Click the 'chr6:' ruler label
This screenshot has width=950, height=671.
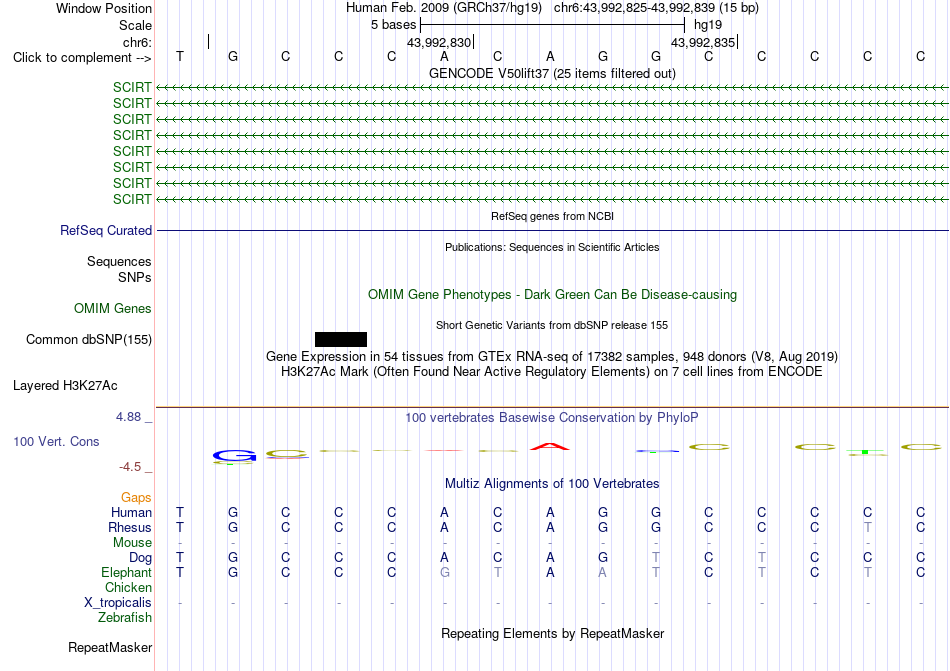138,42
